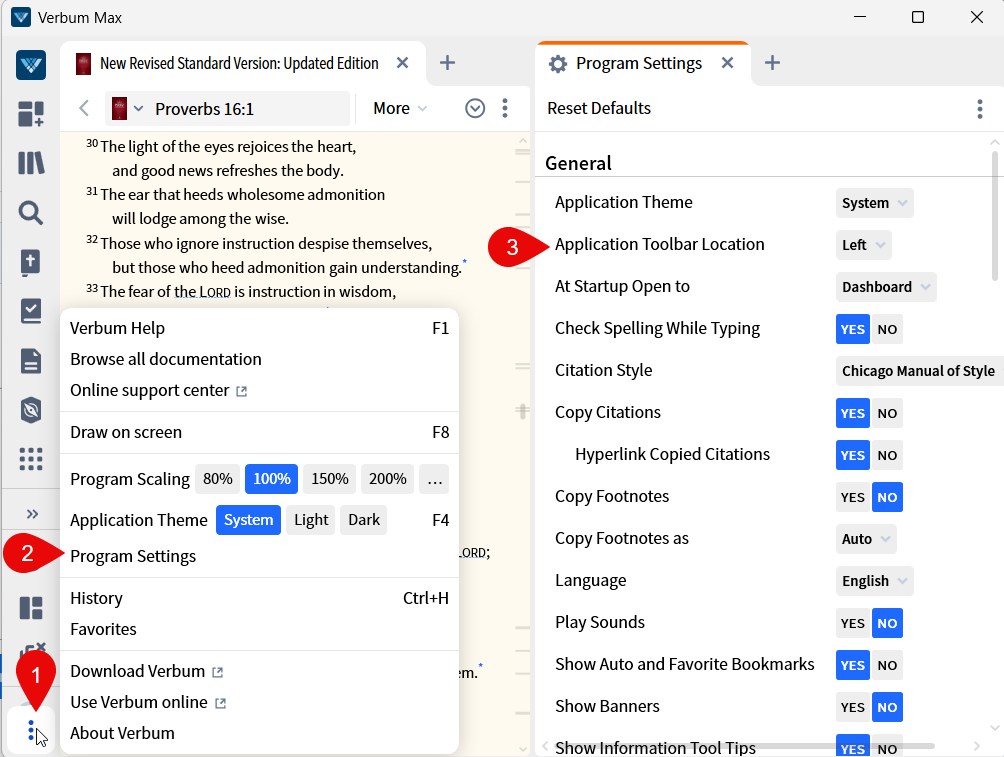Expand the sidebar with double chevron

point(32,514)
